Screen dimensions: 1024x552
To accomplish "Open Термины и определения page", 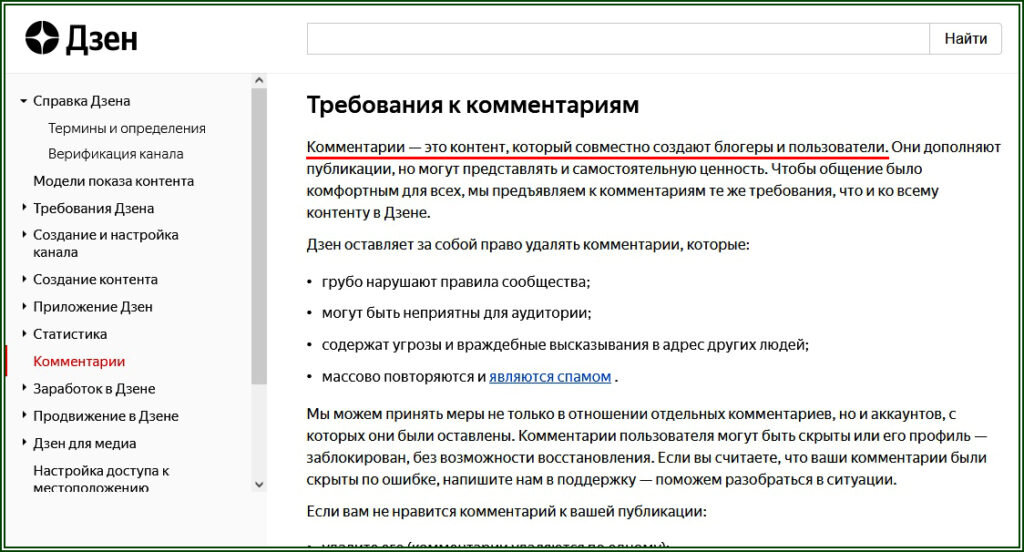I will coord(127,129).
